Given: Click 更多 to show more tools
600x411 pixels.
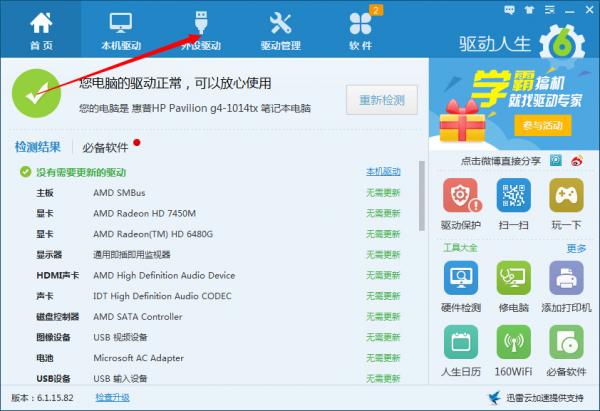Looking at the screenshot, I should (x=576, y=248).
